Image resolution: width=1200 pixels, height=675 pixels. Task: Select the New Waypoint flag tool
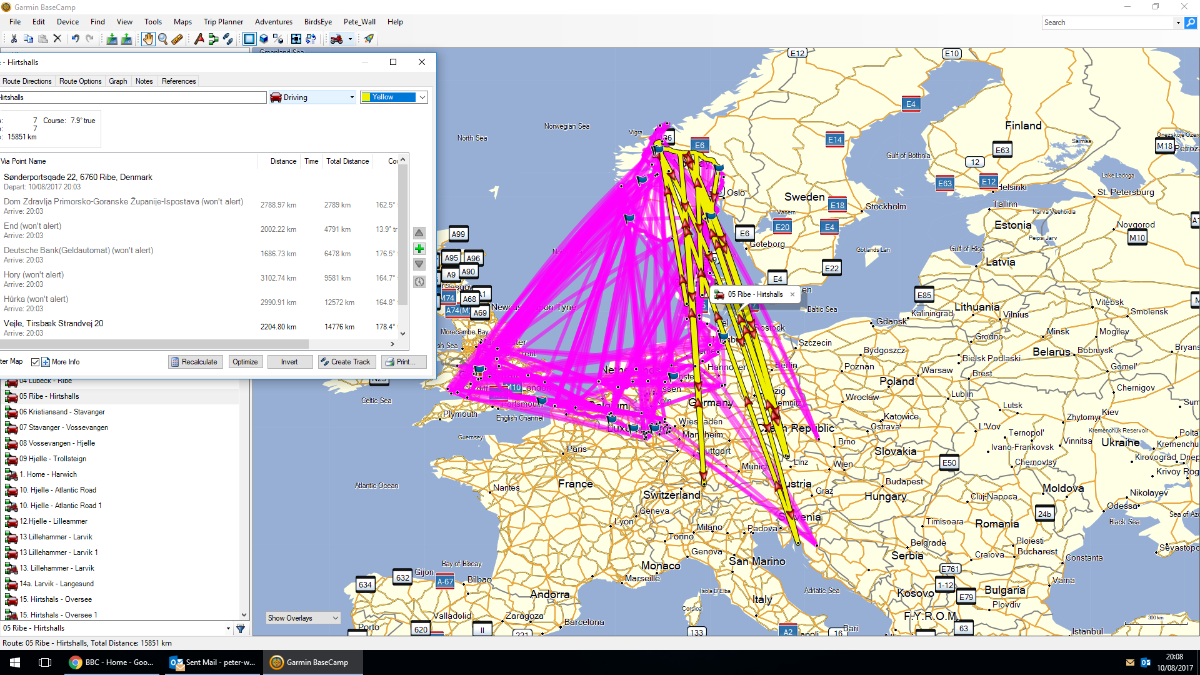tap(199, 39)
